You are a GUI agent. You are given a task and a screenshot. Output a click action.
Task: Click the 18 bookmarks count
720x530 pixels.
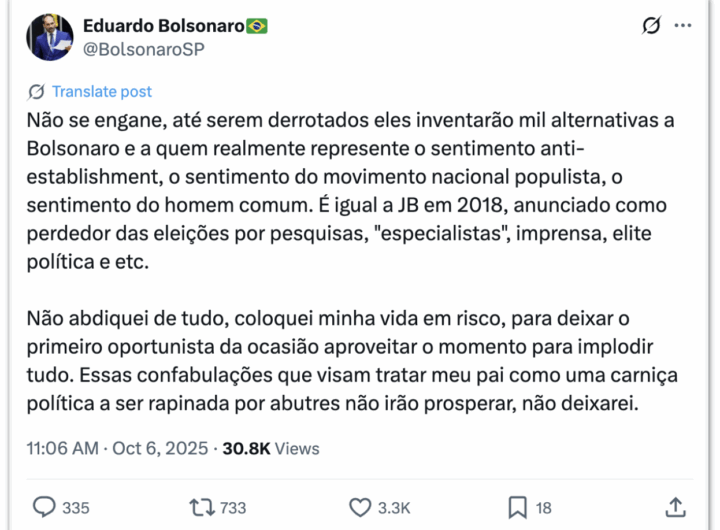(x=543, y=508)
